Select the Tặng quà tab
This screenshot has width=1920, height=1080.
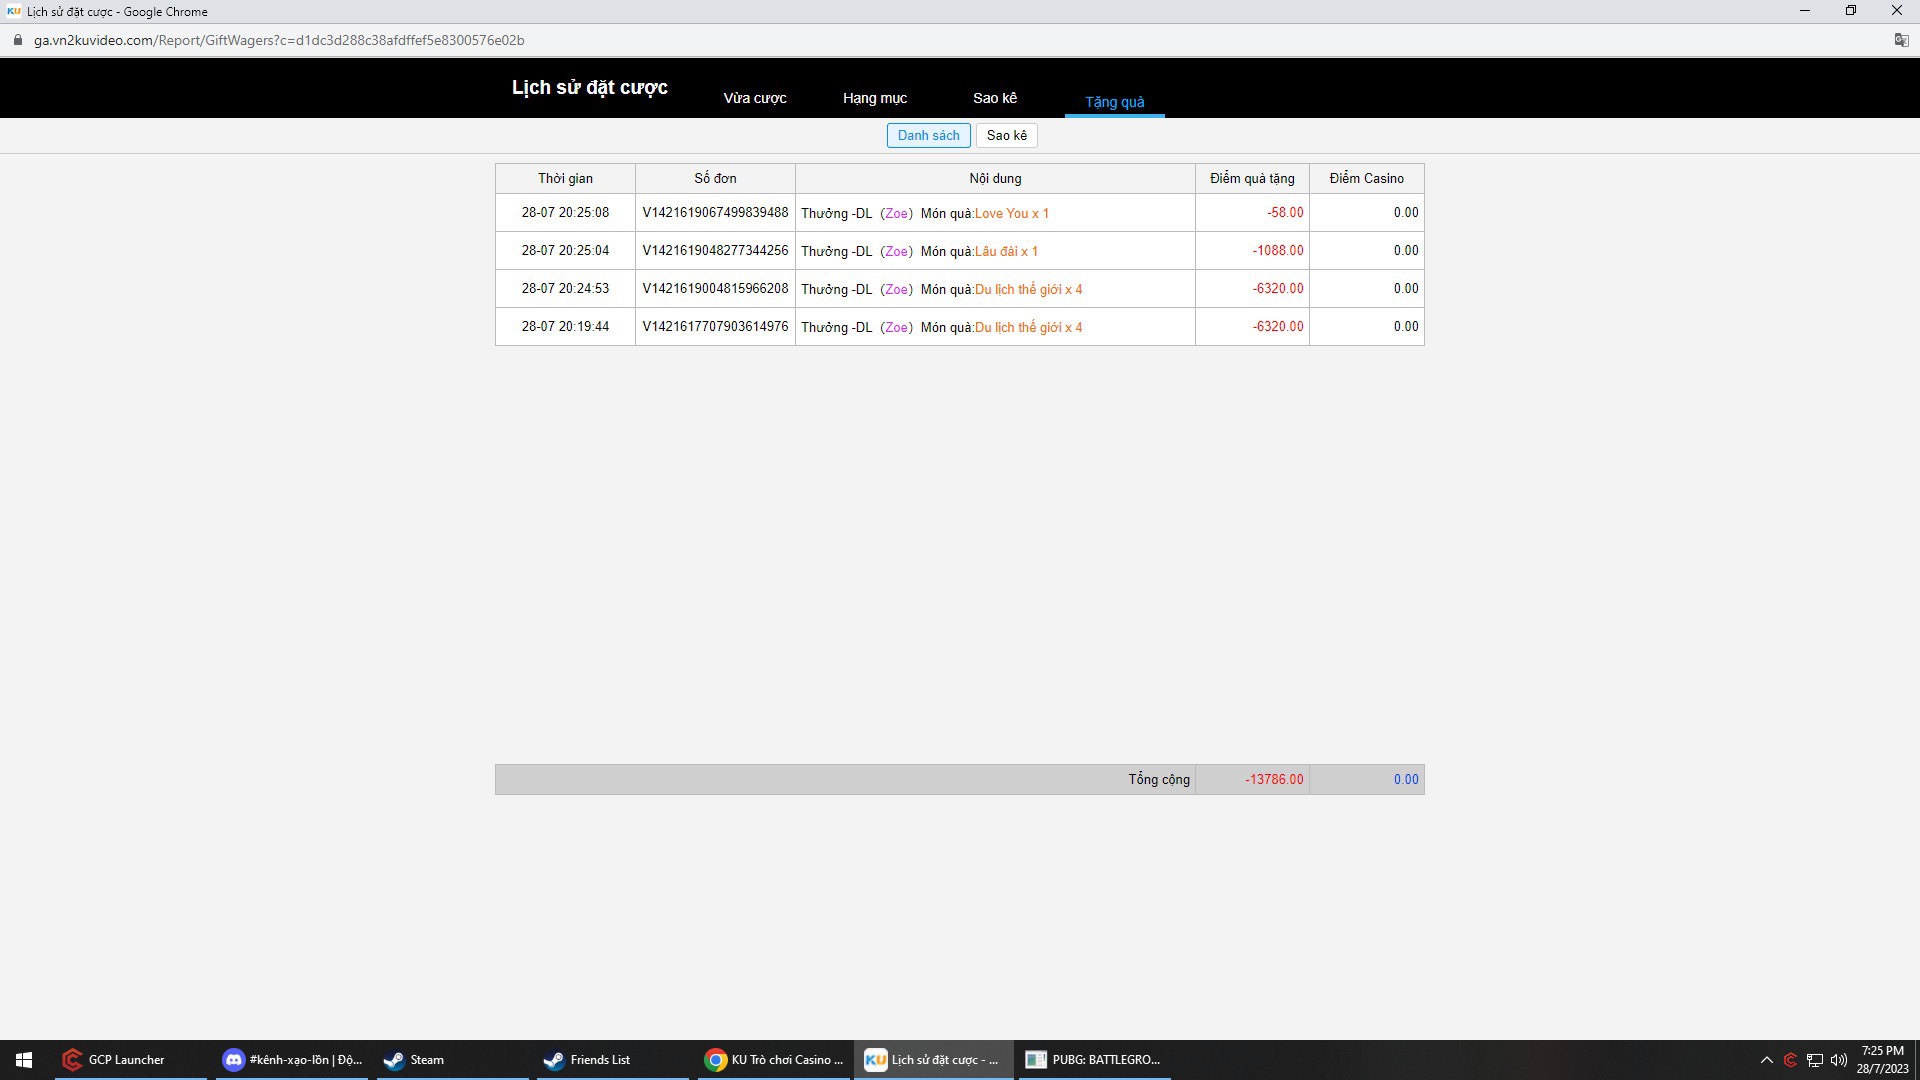point(1114,102)
